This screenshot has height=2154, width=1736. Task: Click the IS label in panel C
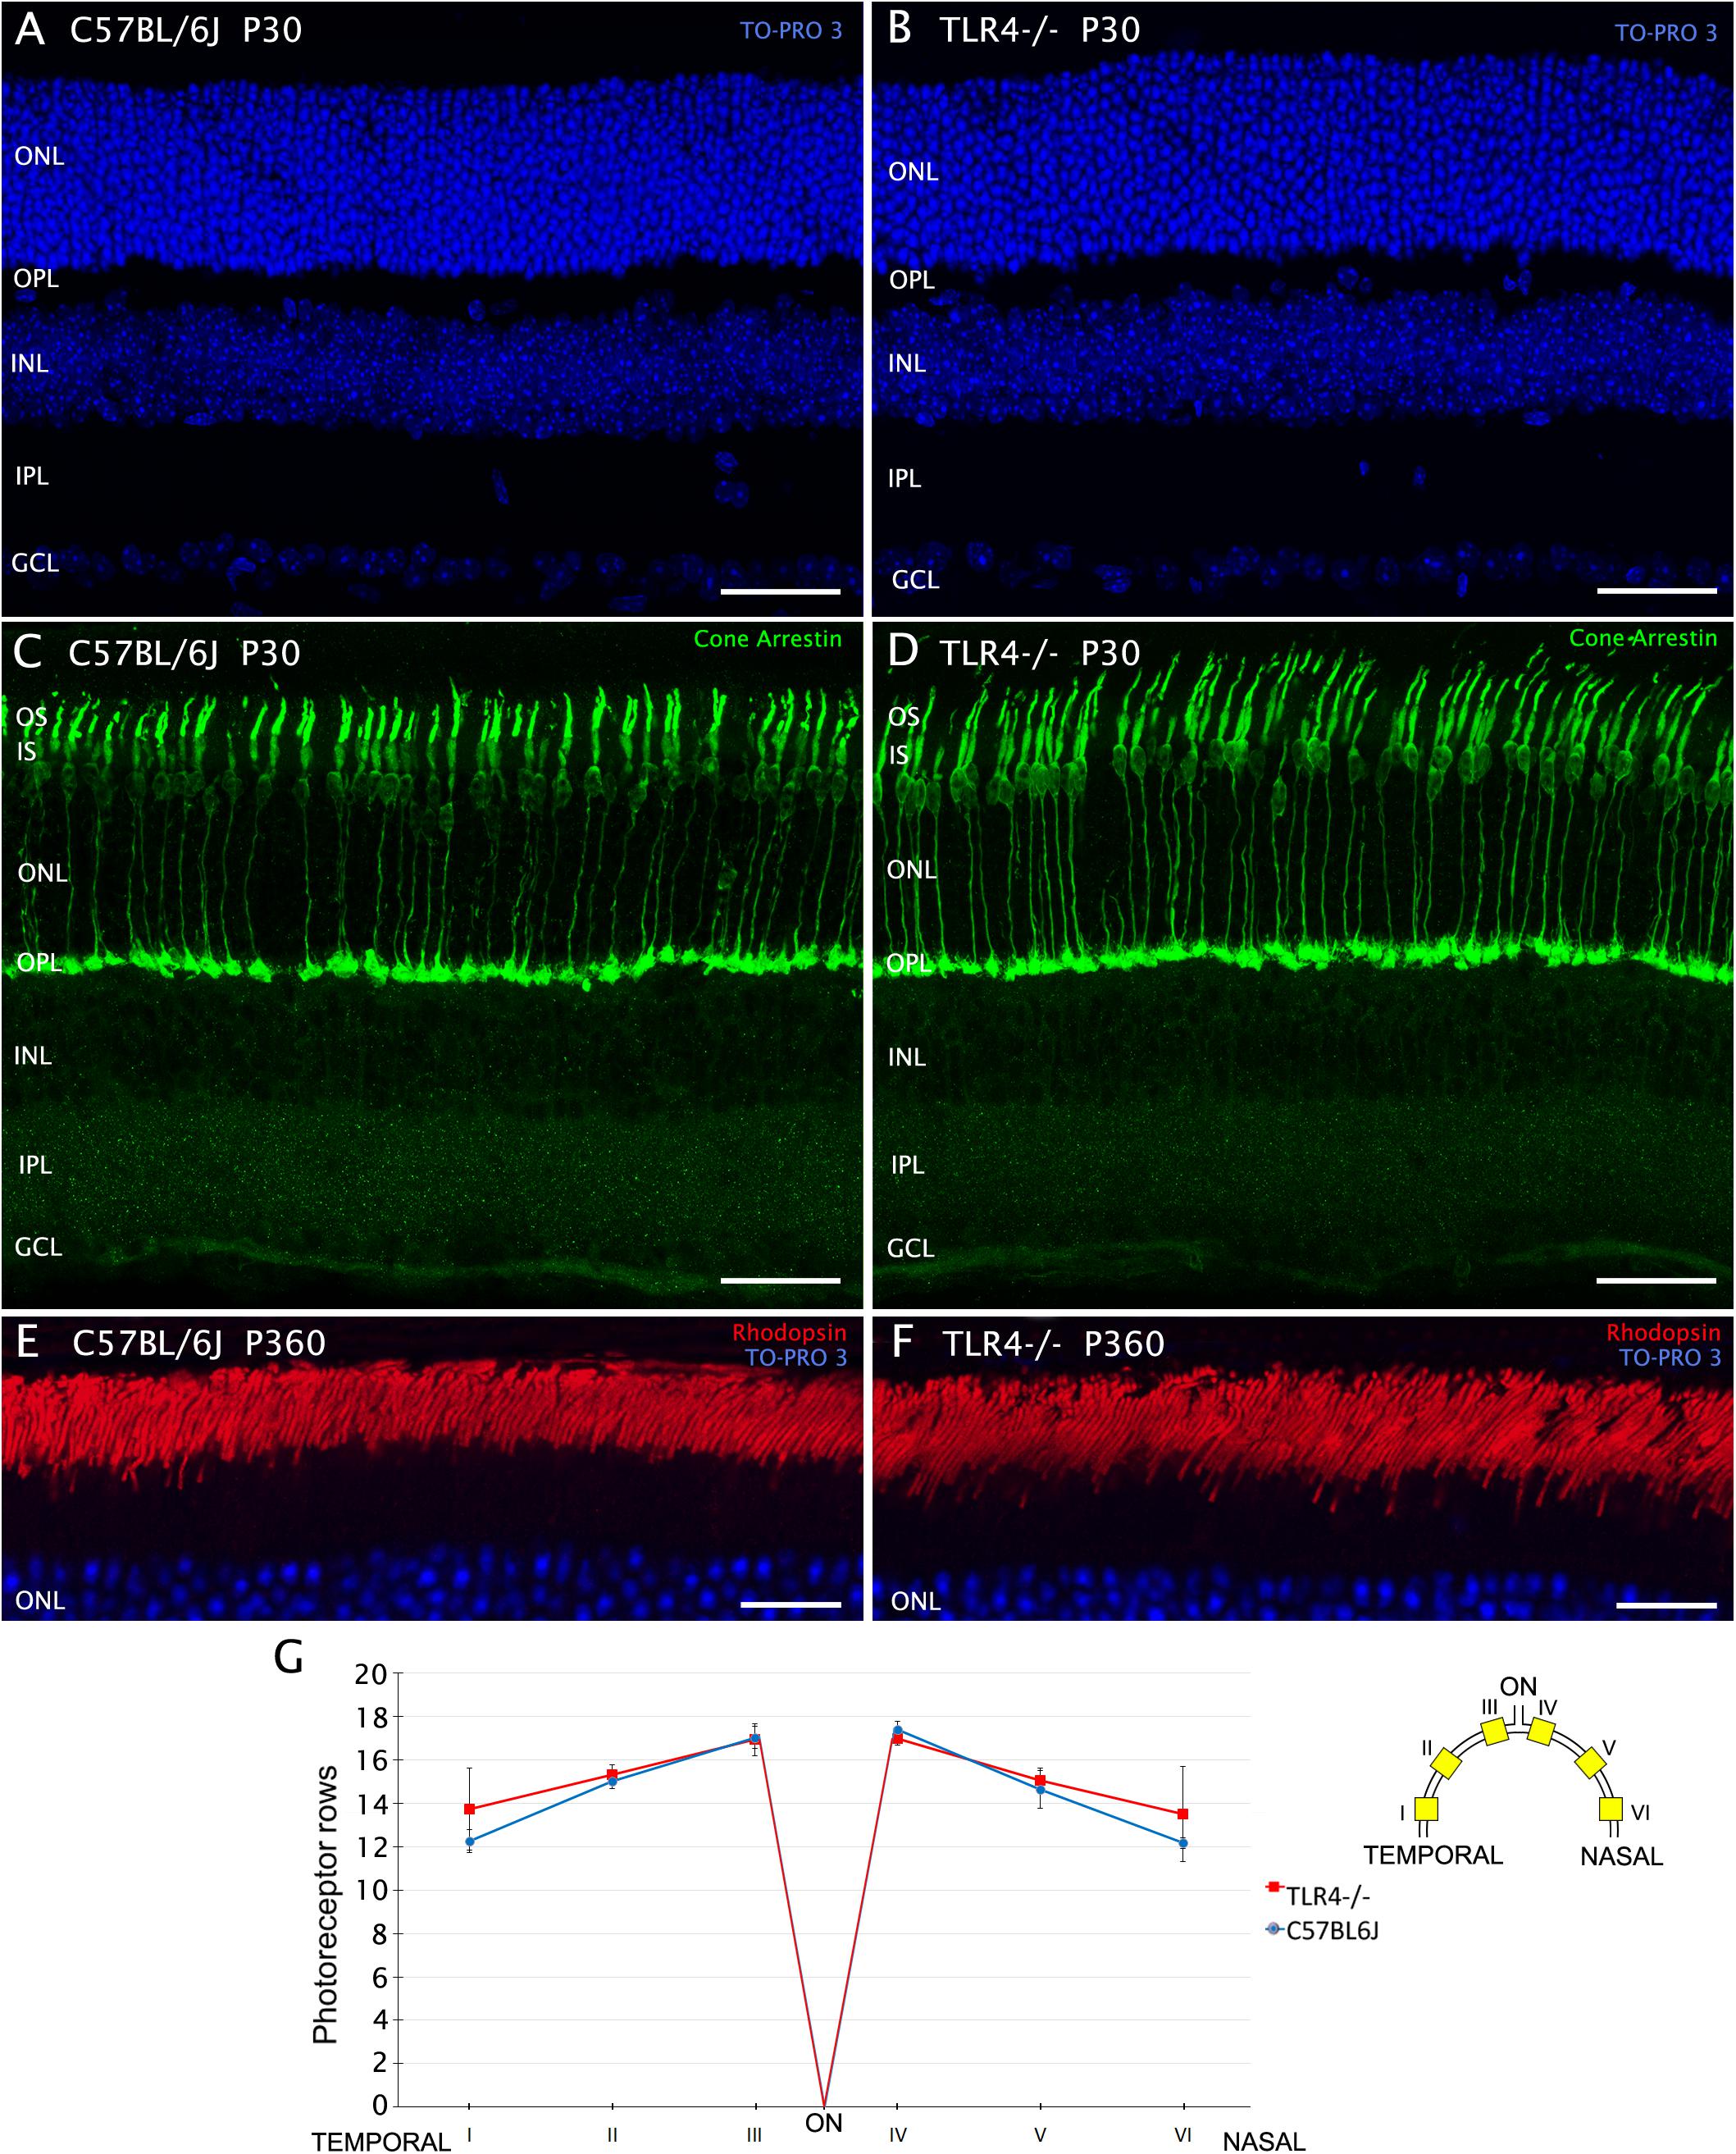pyautogui.click(x=26, y=751)
